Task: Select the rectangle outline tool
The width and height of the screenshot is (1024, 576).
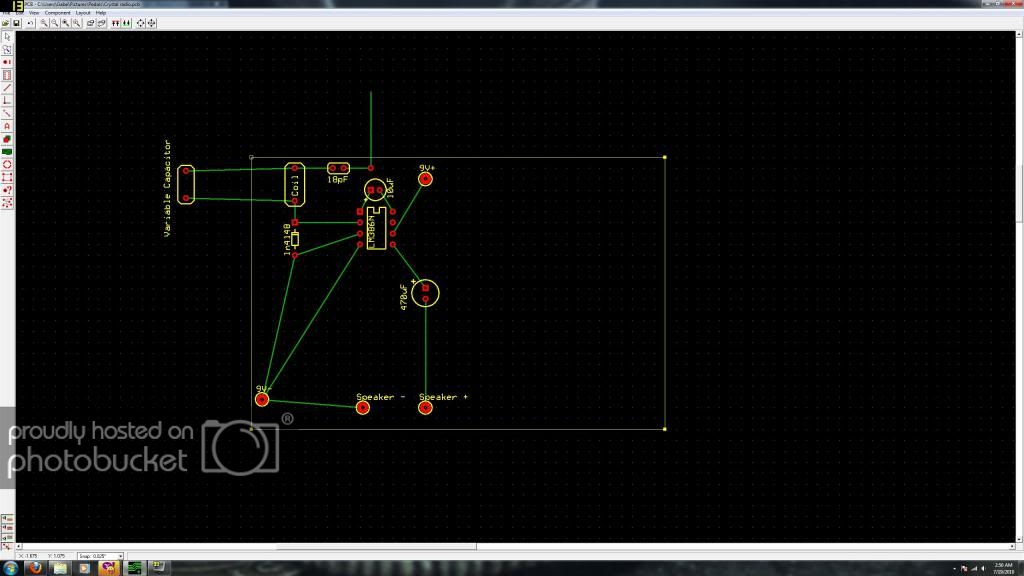Action: pos(7,178)
